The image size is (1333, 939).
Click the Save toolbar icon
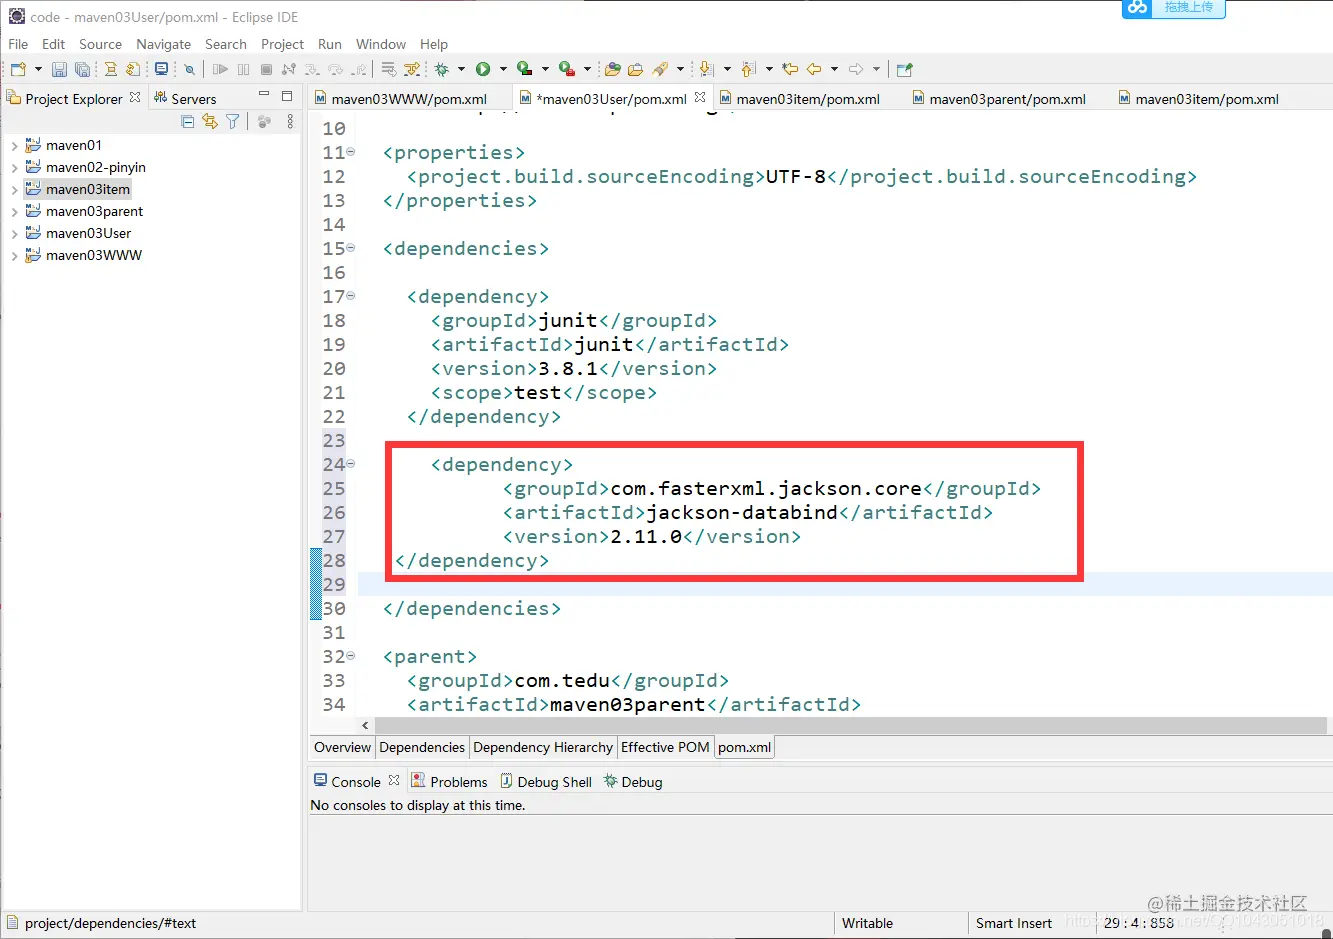click(59, 69)
